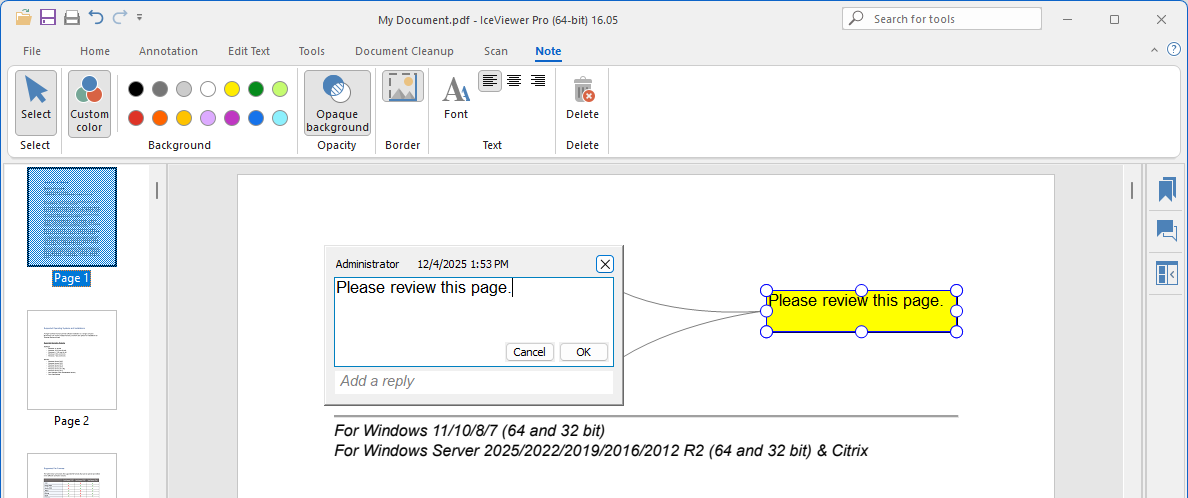Delete the selected note
The width and height of the screenshot is (1188, 498).
pyautogui.click(x=583, y=98)
